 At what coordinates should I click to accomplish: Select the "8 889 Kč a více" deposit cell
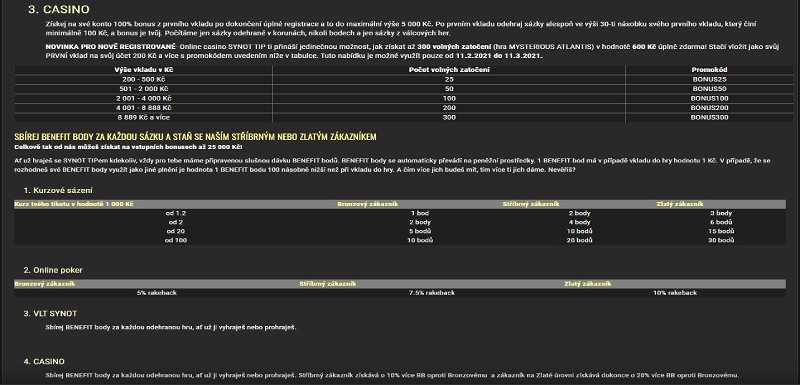[x=143, y=118]
